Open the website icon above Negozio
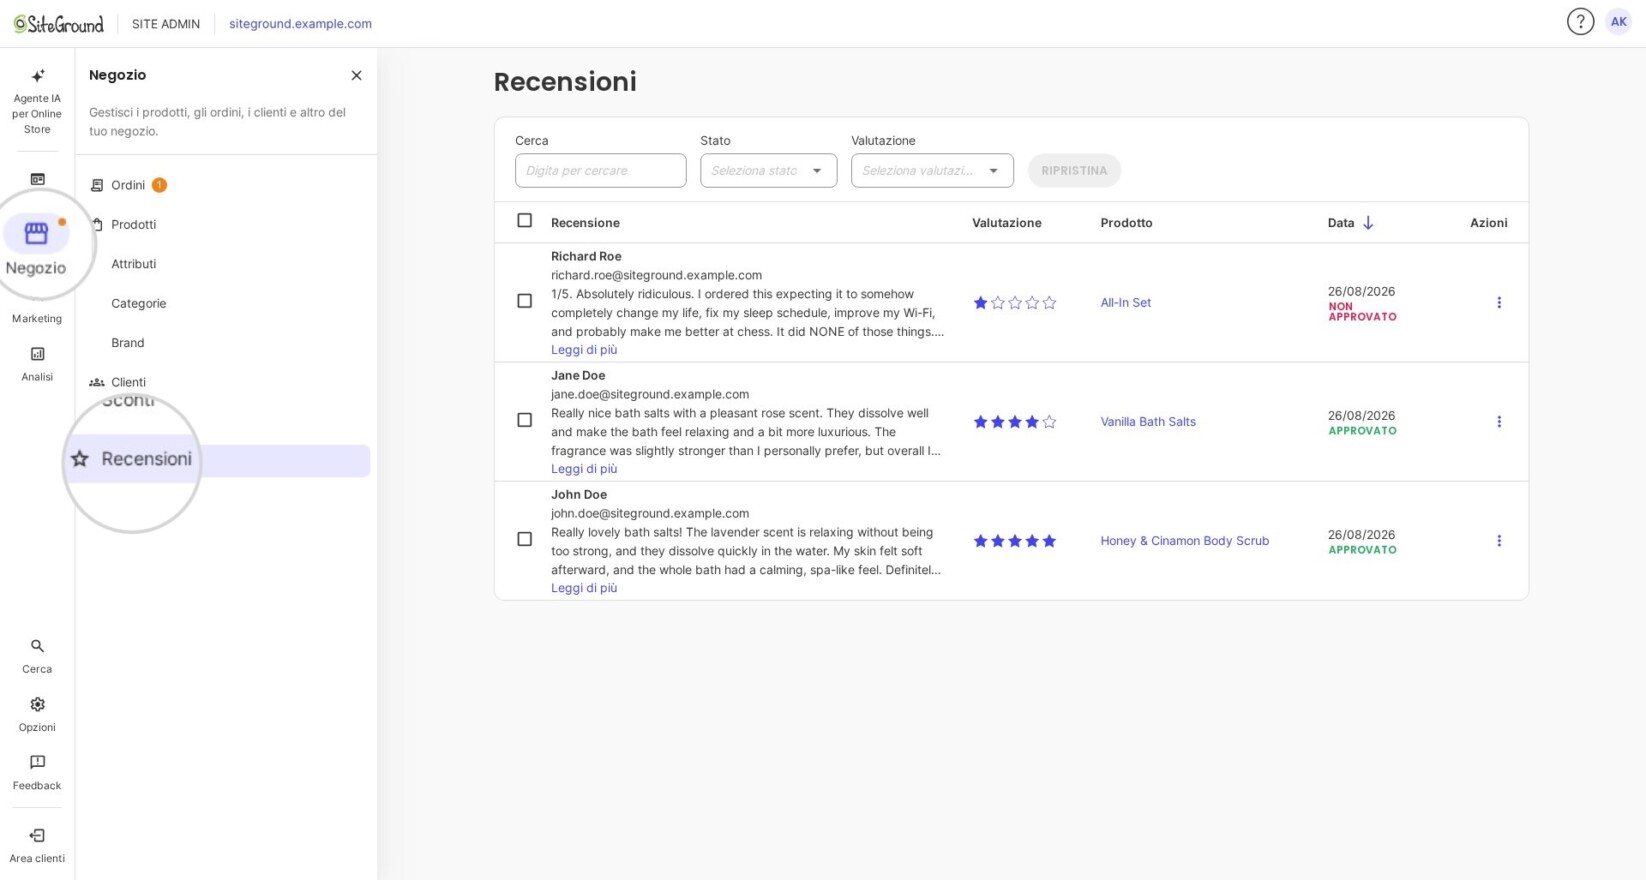 coord(37,179)
